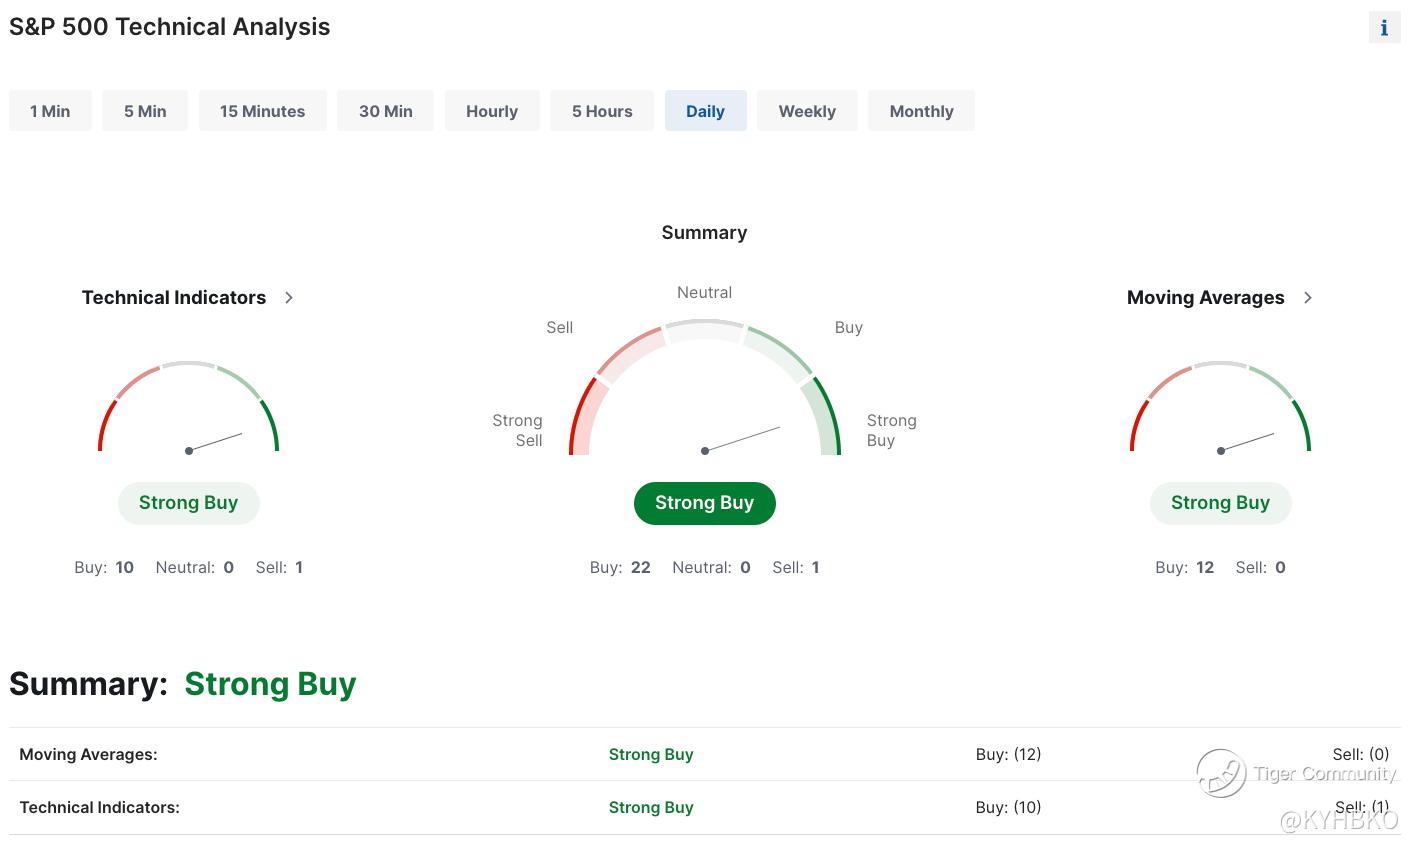Click 'S&P 500 Technical Analysis' page title
This screenshot has width=1426, height=852.
pos(170,27)
